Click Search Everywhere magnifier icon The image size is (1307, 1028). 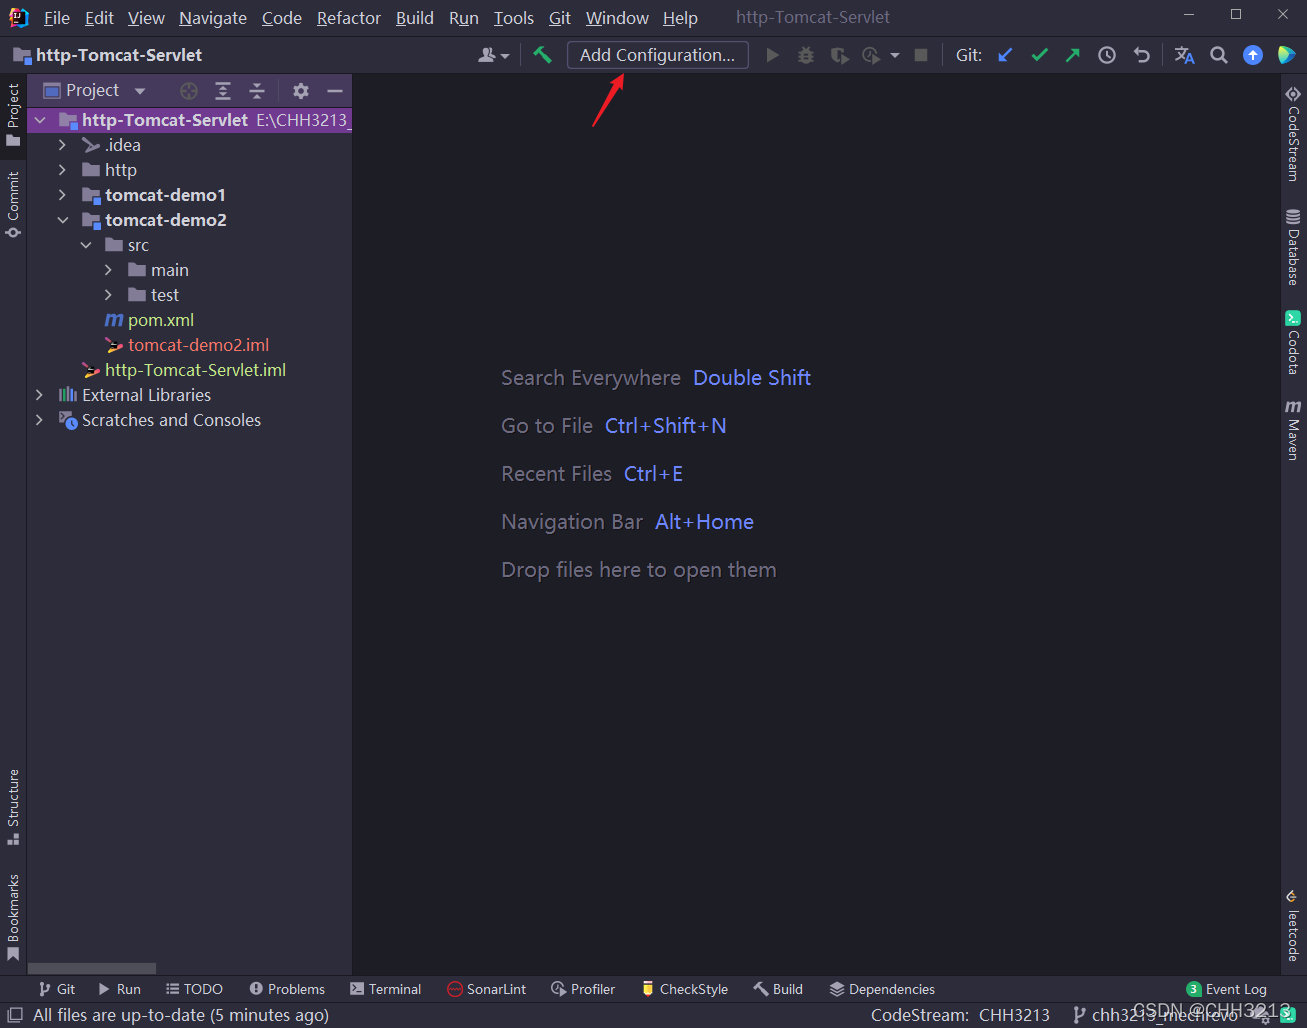tap(1219, 55)
